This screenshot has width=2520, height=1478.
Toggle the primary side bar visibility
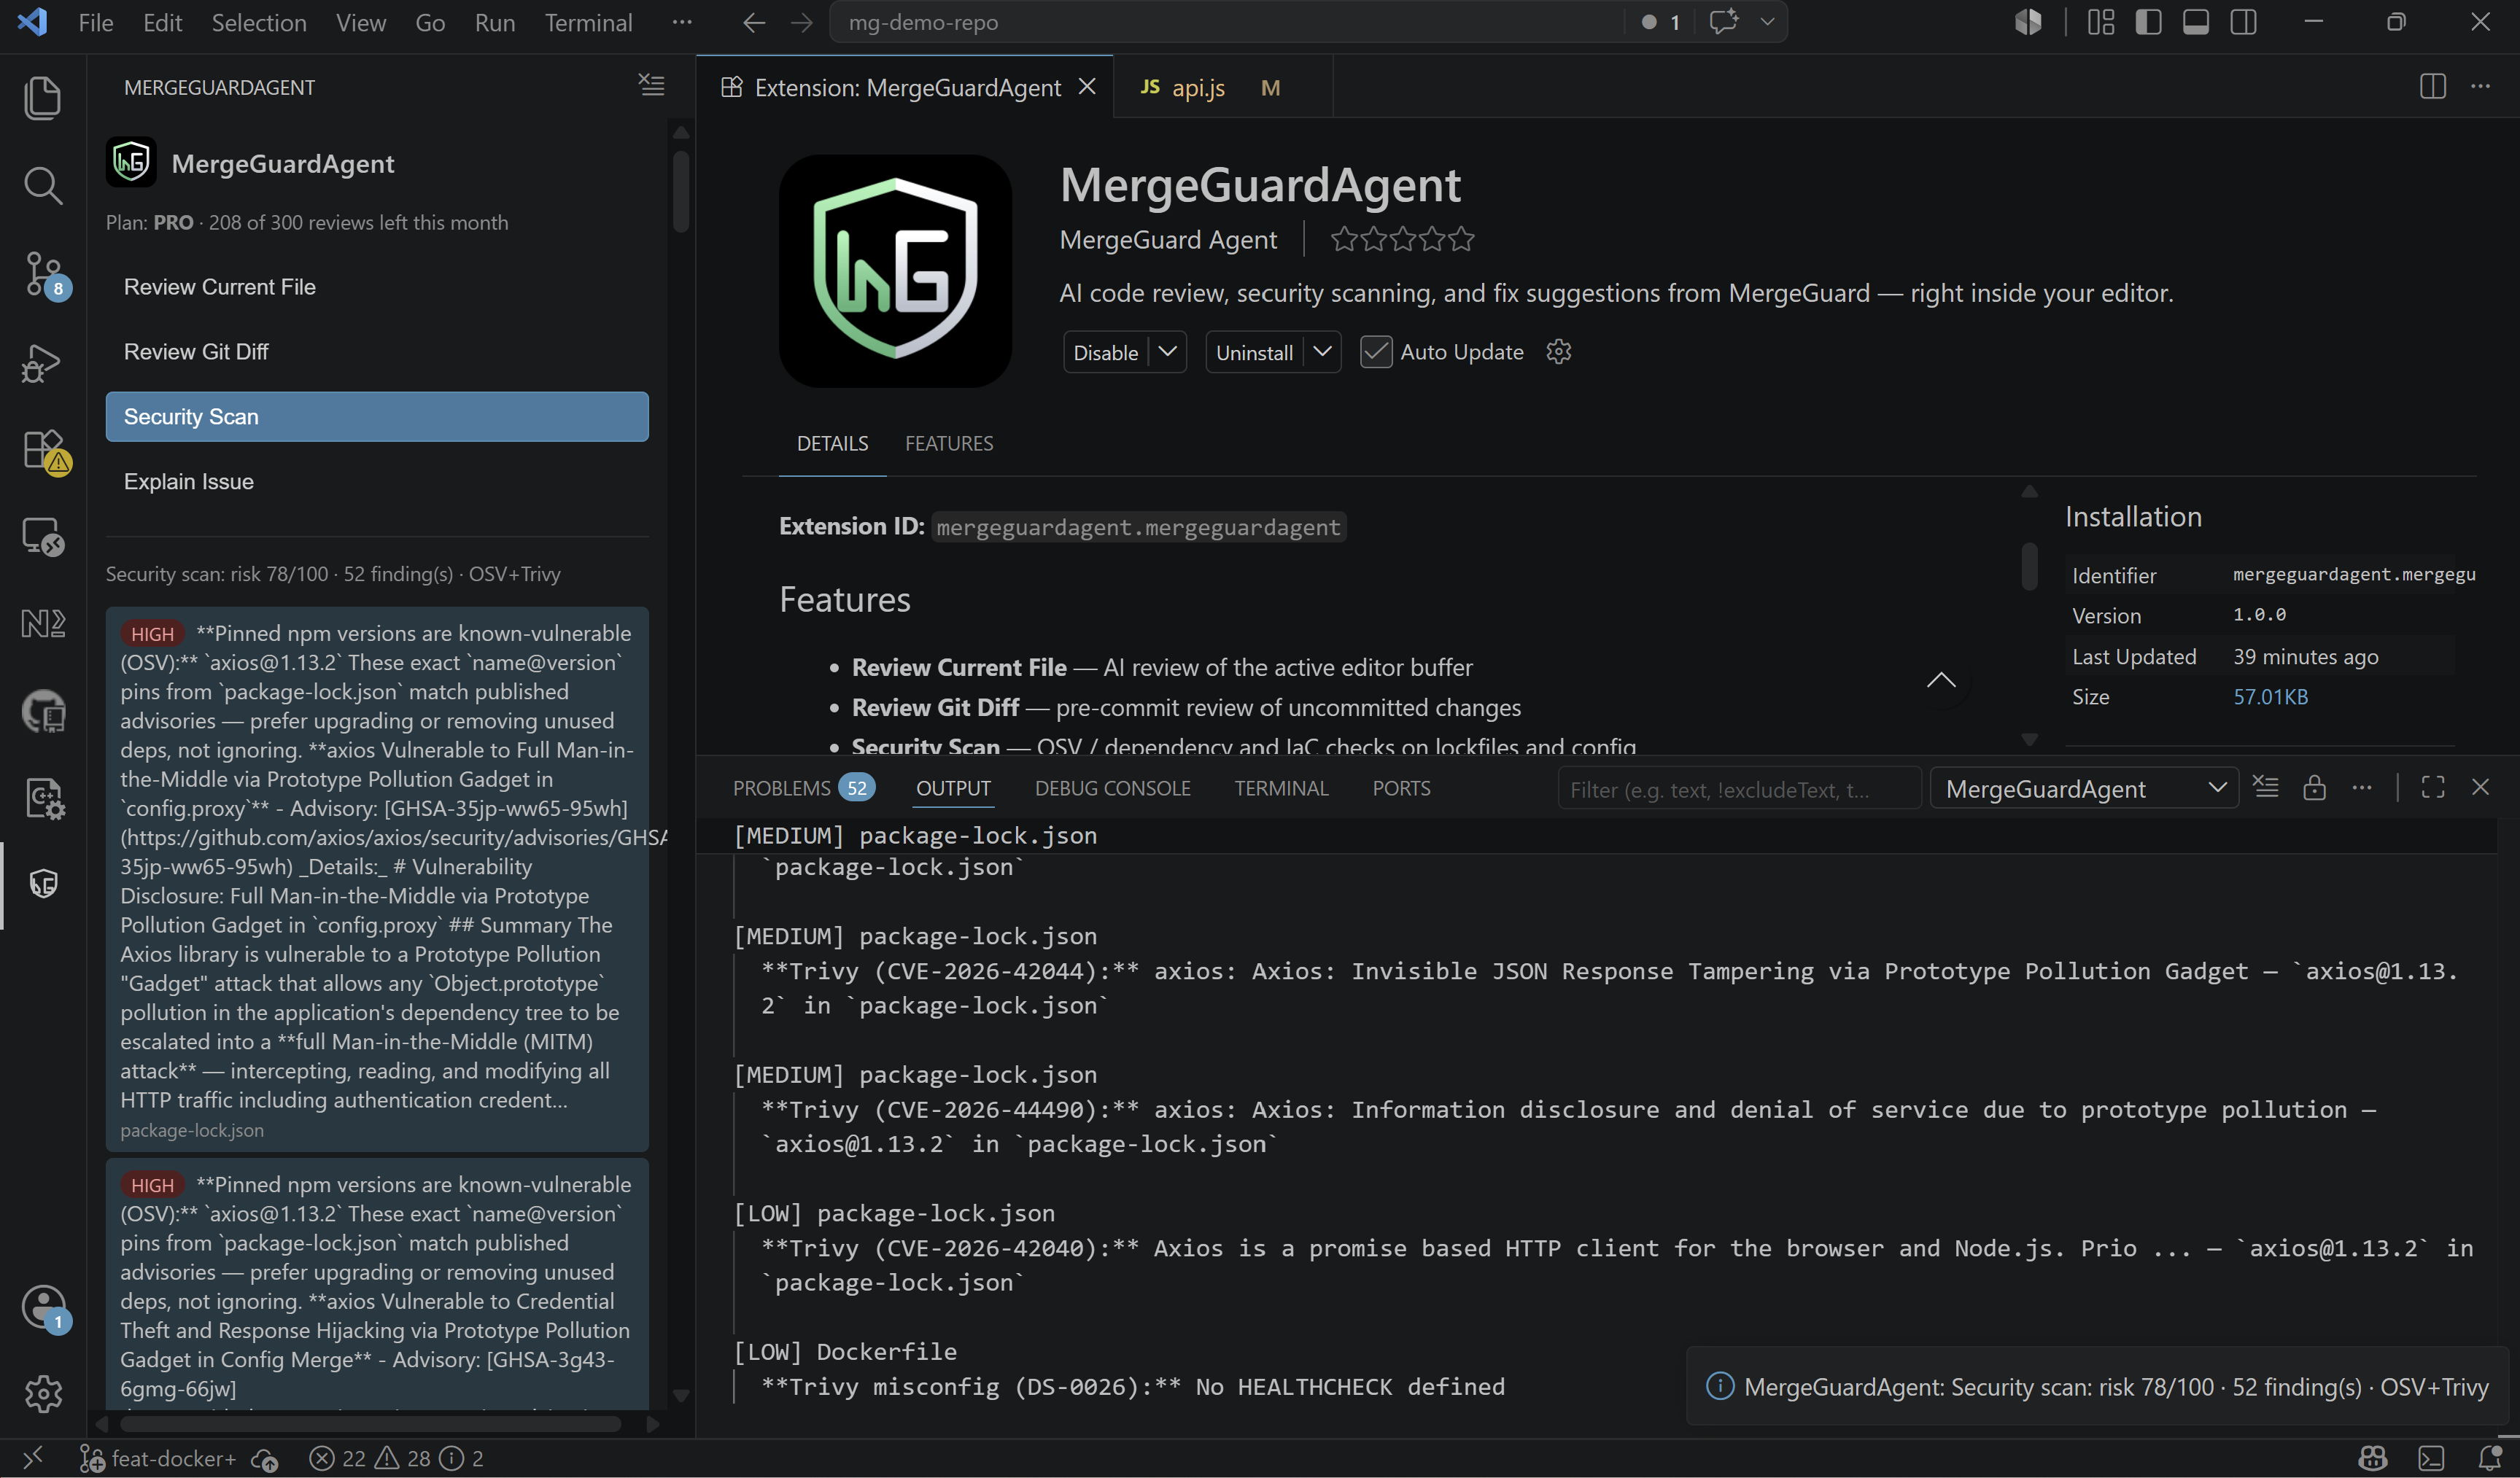tap(2148, 22)
